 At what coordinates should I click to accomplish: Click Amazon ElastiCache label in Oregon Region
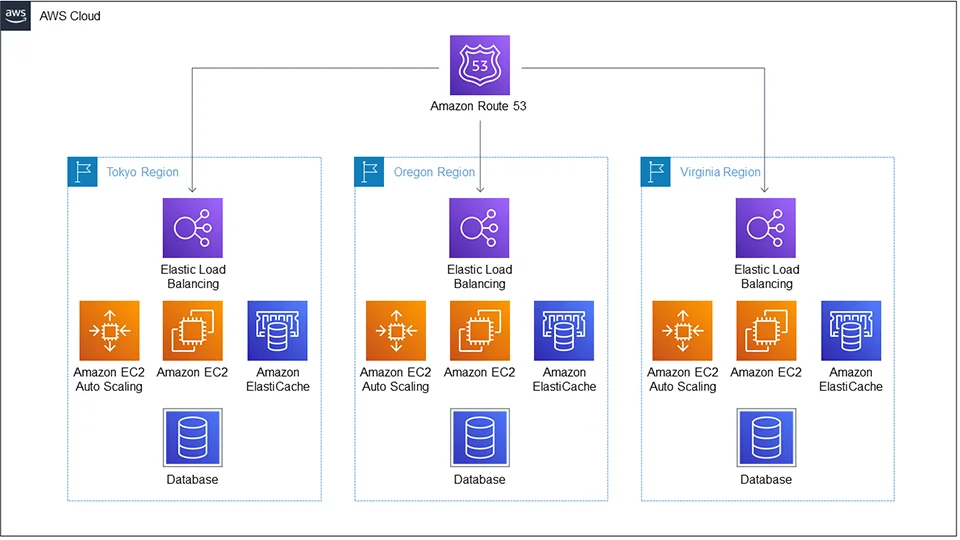pyautogui.click(x=564, y=380)
